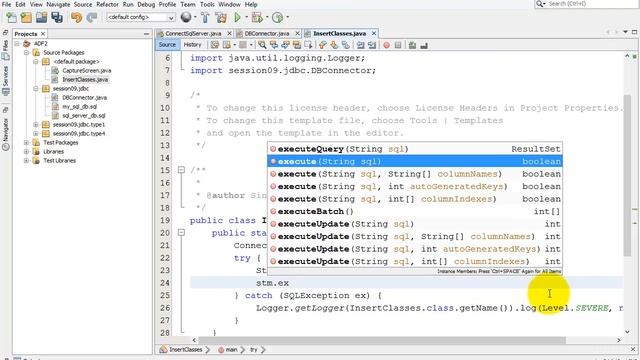Click the Previous Bookmark icon in editor toolbar

coord(322,45)
